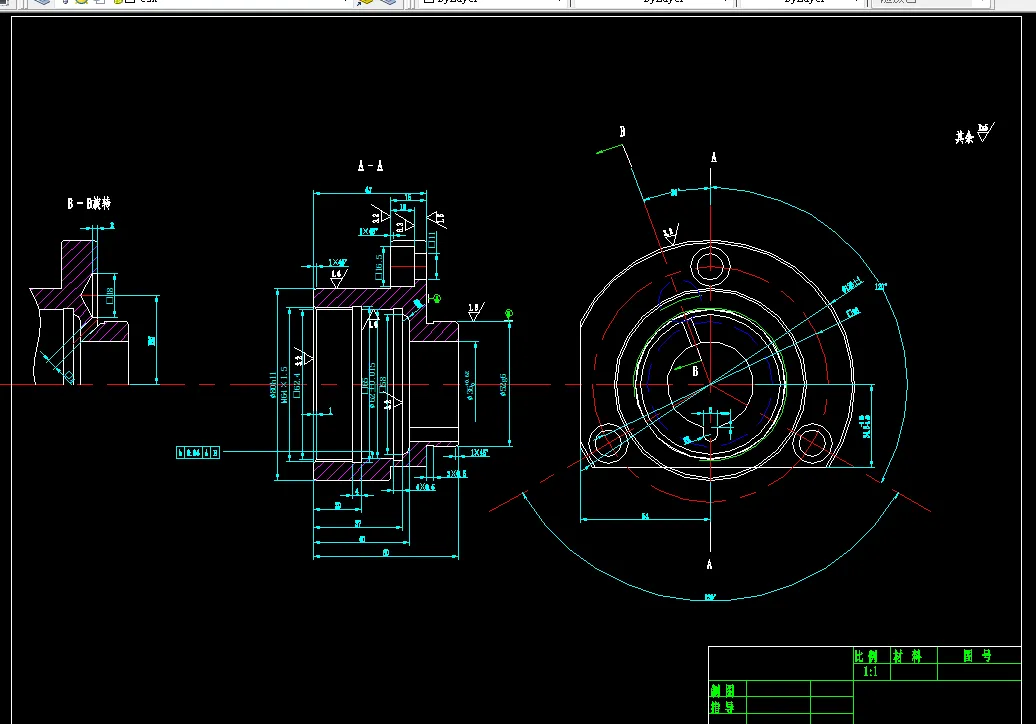Click the 材料 cell in title block
This screenshot has height=724, width=1036.
913,656
